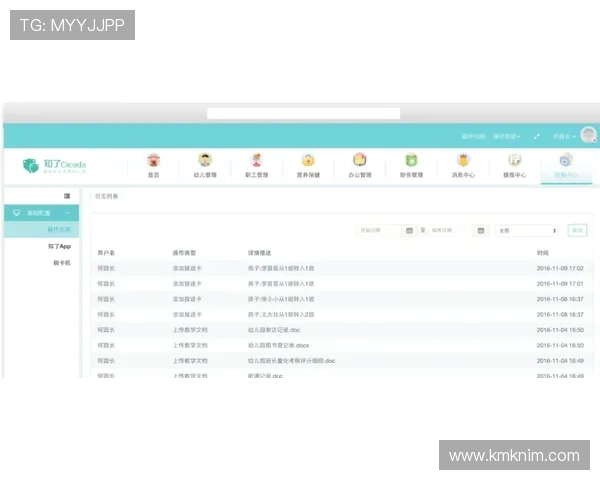600x480 pixels.
Task: Click the end date input field
Action: (x=450, y=230)
